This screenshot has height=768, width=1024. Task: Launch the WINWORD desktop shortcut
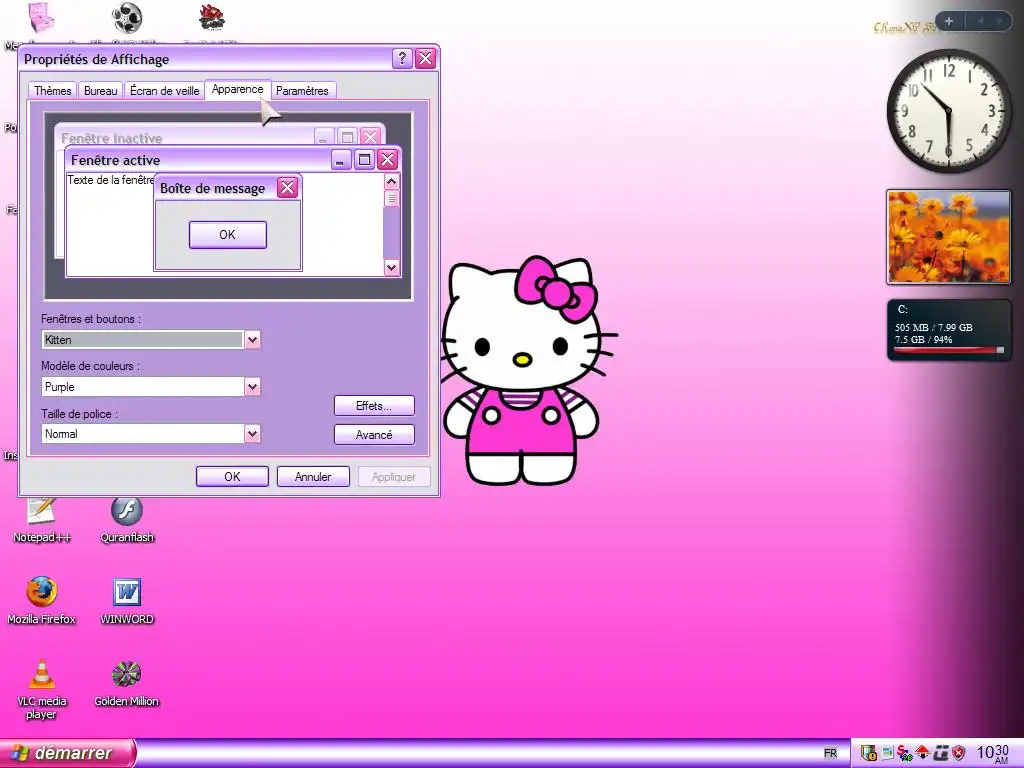127,601
